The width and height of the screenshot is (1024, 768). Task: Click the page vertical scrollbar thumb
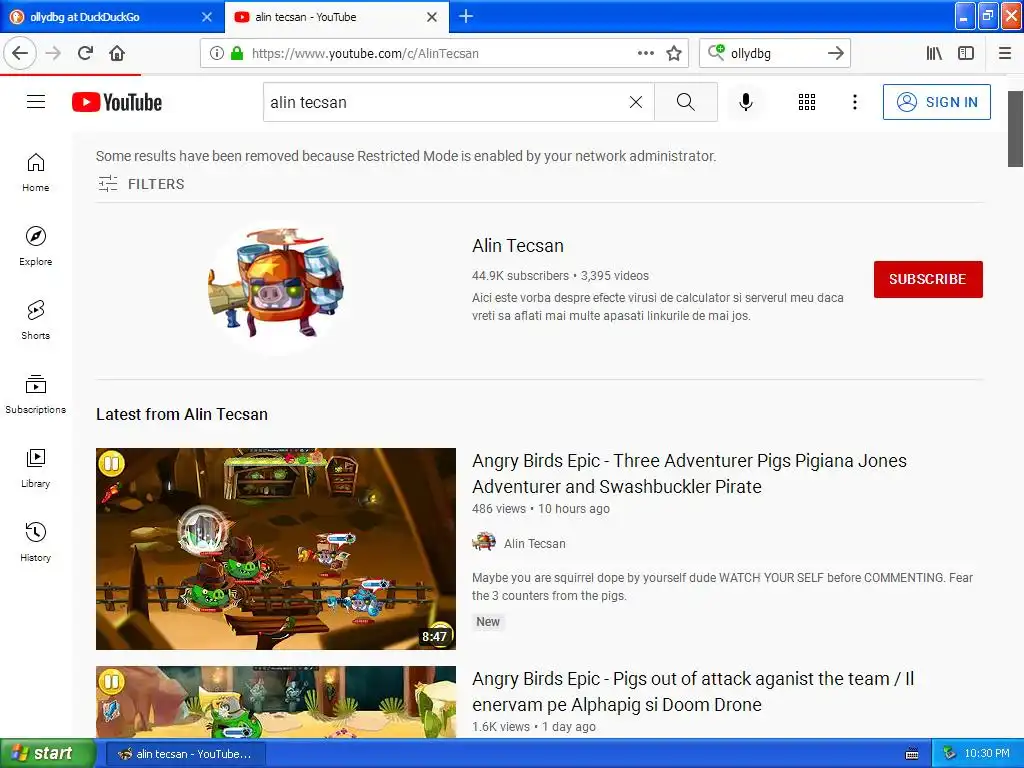pyautogui.click(x=1015, y=129)
